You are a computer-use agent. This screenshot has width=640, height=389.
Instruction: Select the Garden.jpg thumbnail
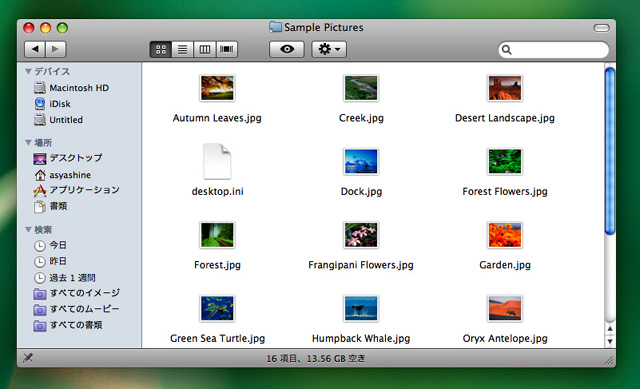[504, 235]
